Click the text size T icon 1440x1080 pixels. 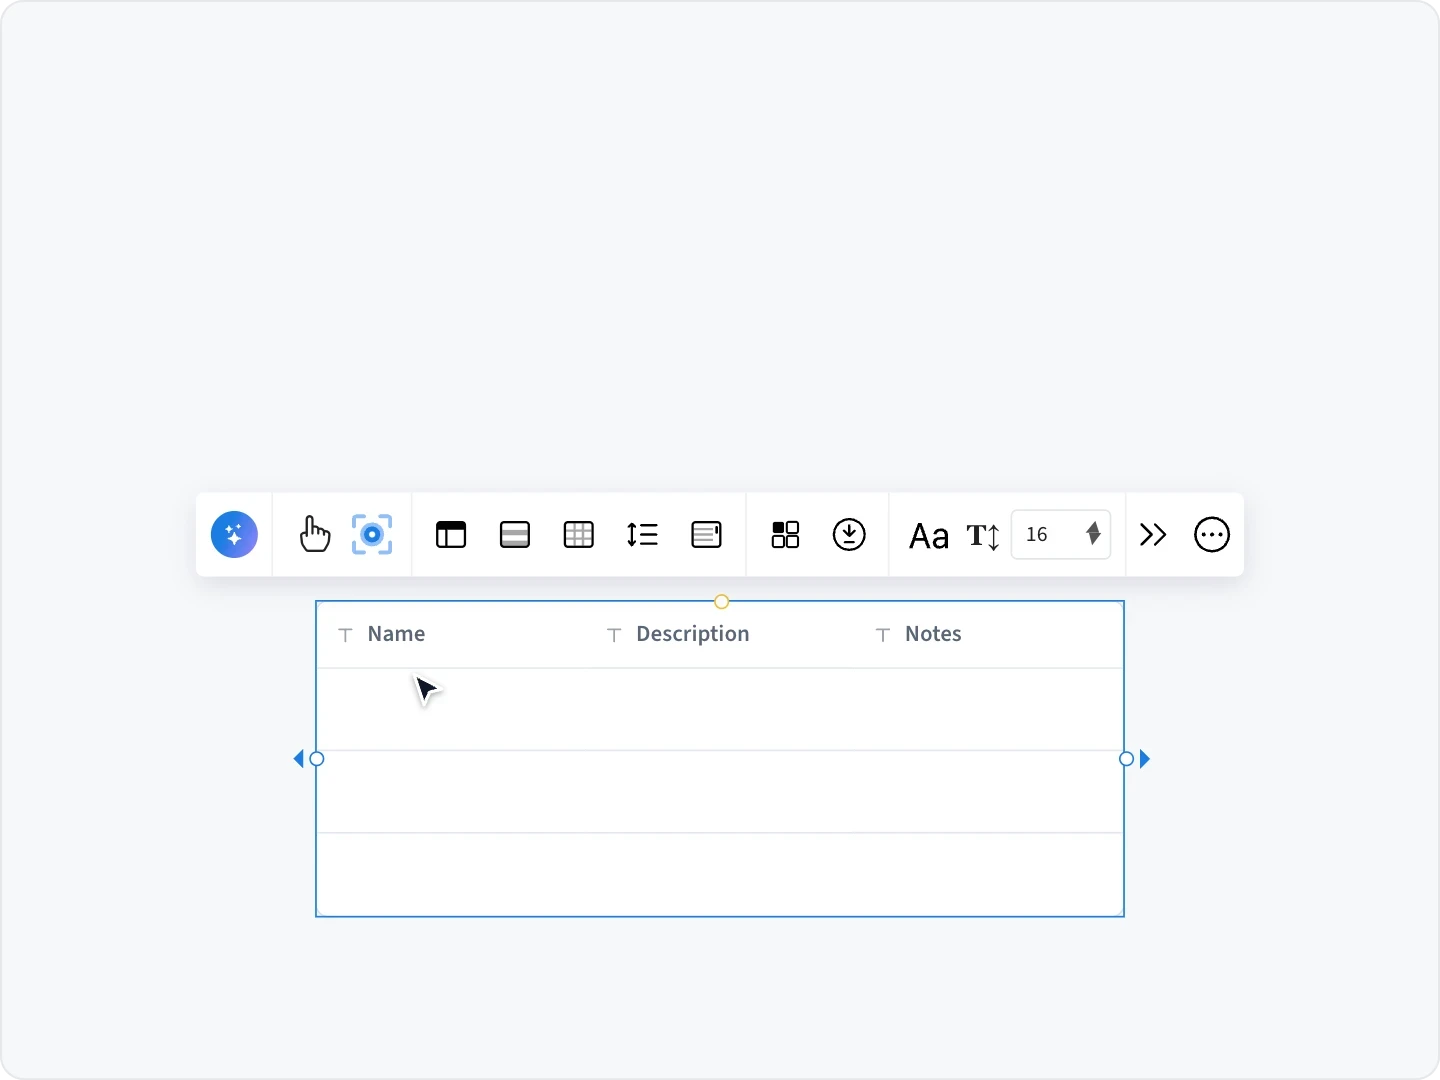click(x=983, y=536)
